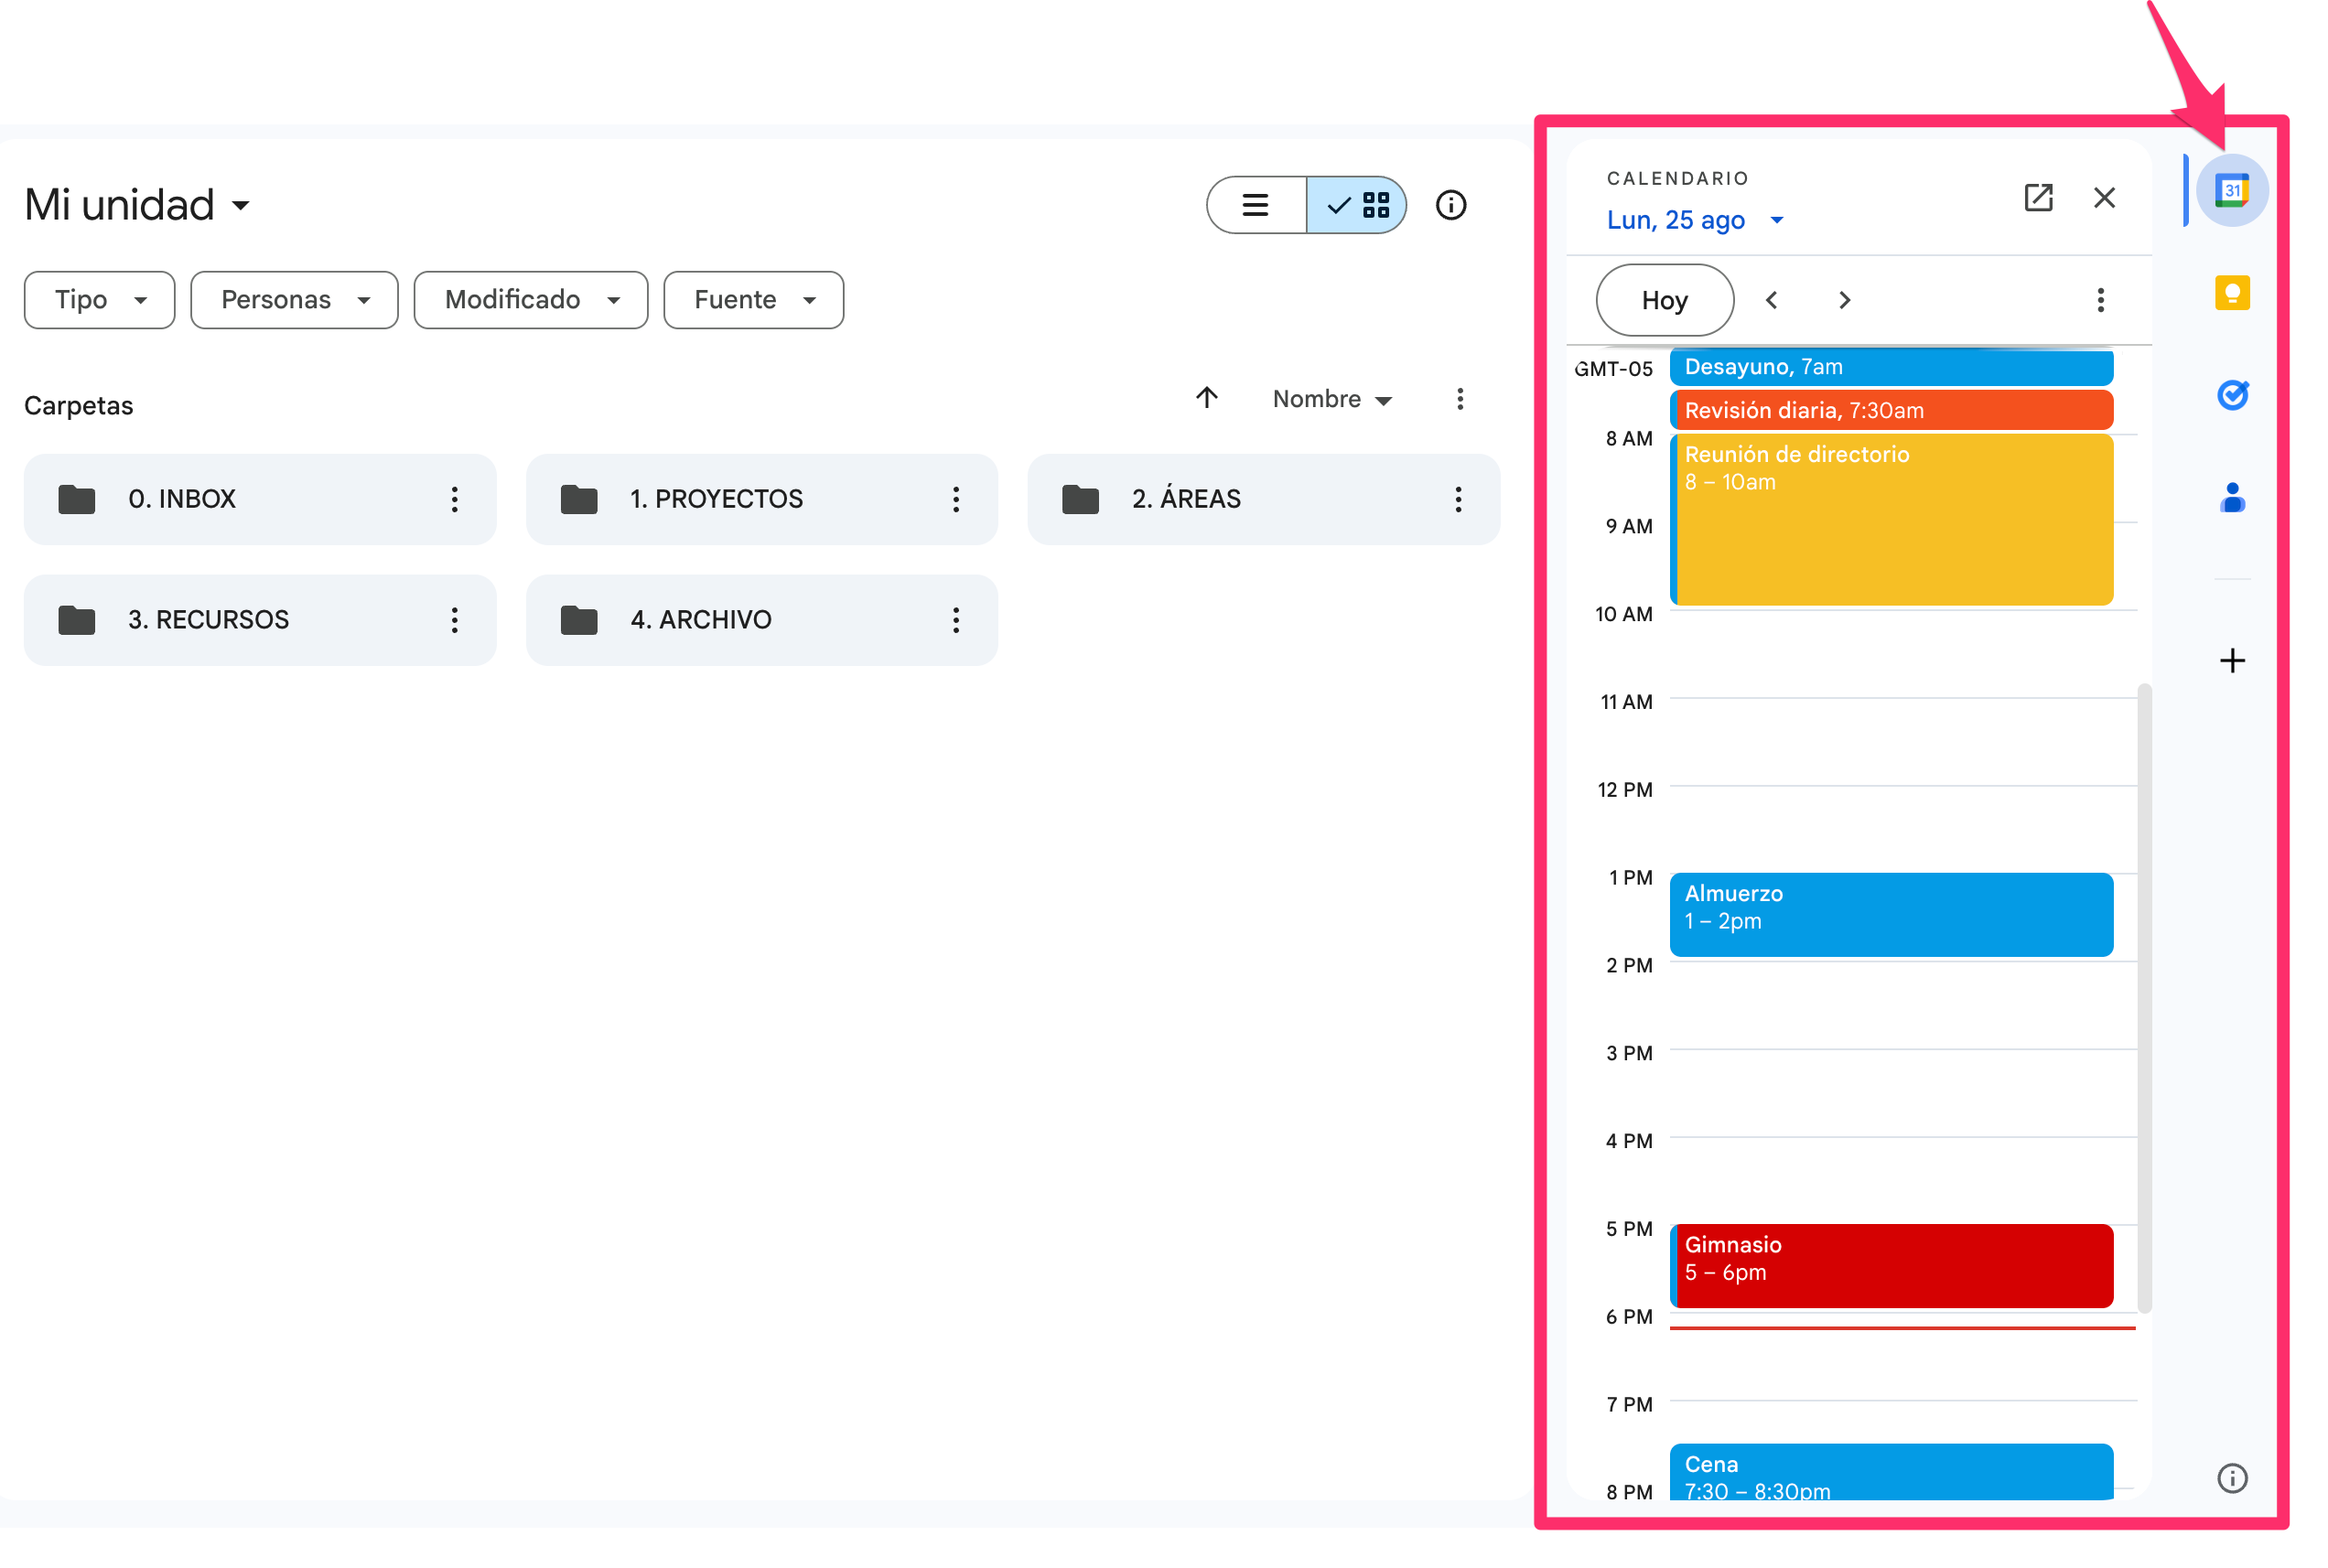Open calendar panel three-dot options menu

(2099, 300)
